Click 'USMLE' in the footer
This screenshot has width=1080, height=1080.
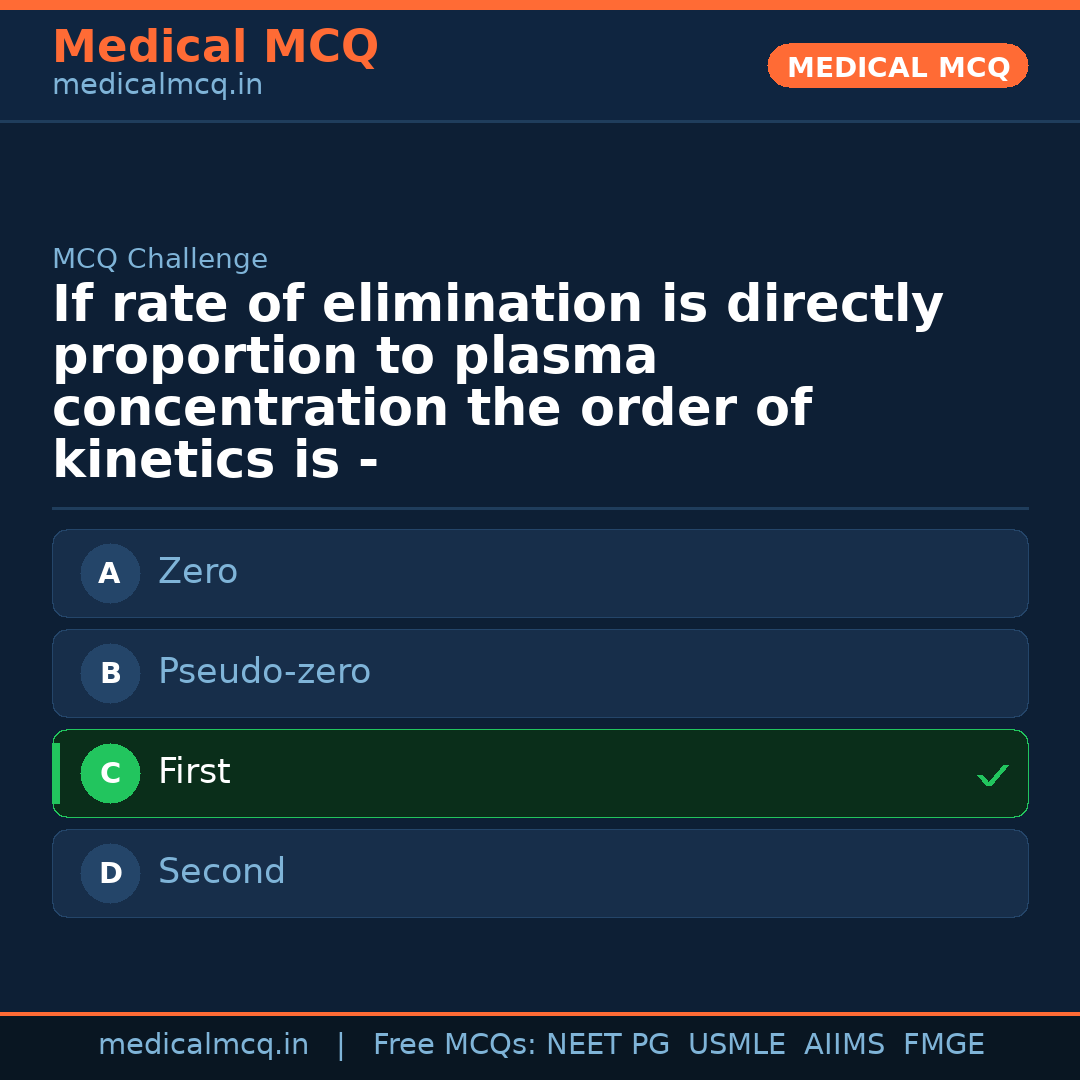736,1045
